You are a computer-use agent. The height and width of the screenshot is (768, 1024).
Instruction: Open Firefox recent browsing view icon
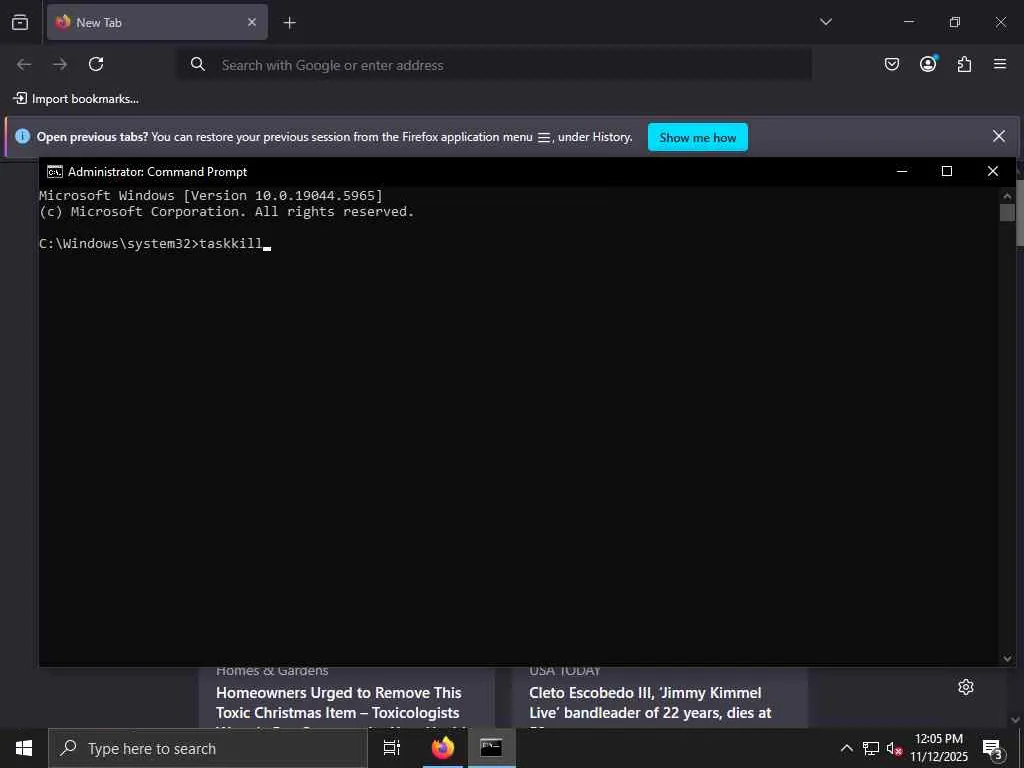(20, 22)
